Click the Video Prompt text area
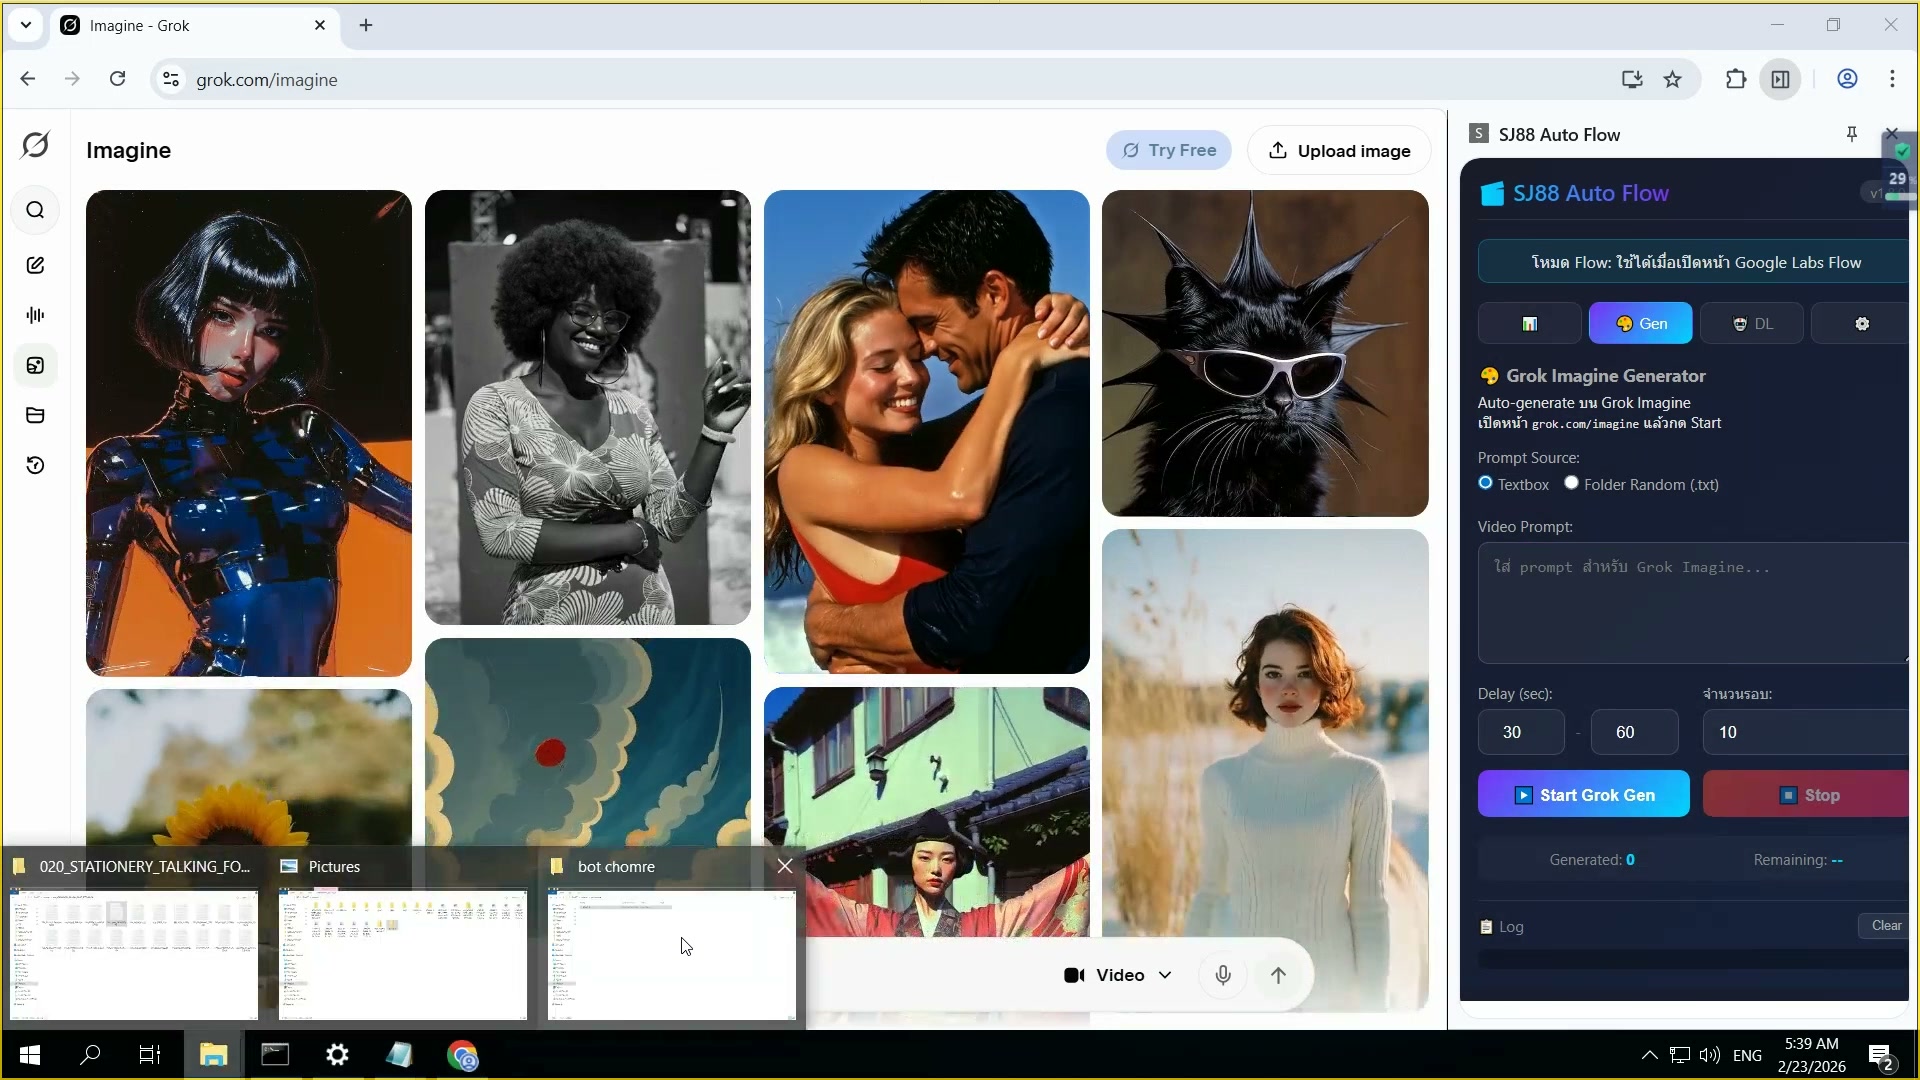 point(1692,603)
